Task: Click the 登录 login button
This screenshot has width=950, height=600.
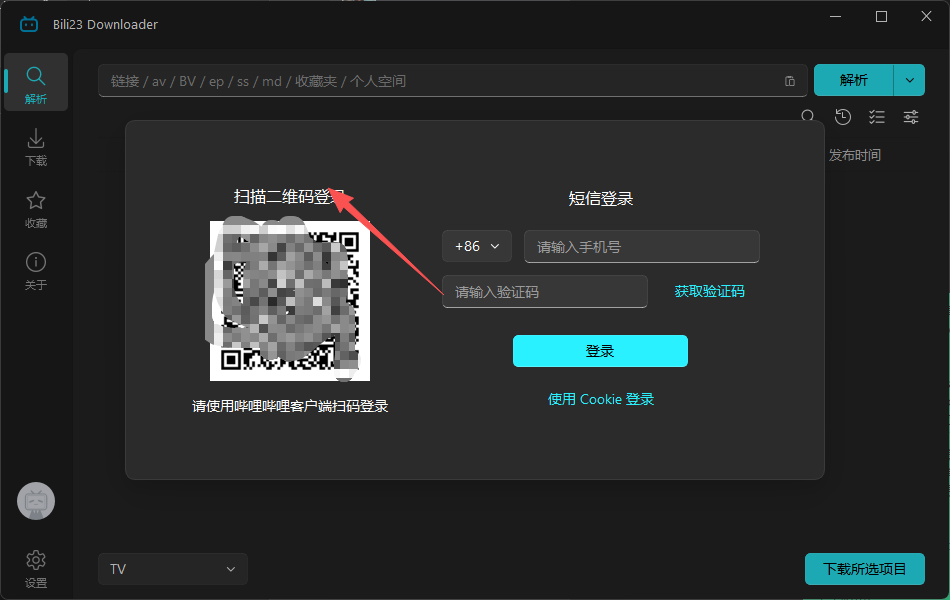Action: click(600, 351)
